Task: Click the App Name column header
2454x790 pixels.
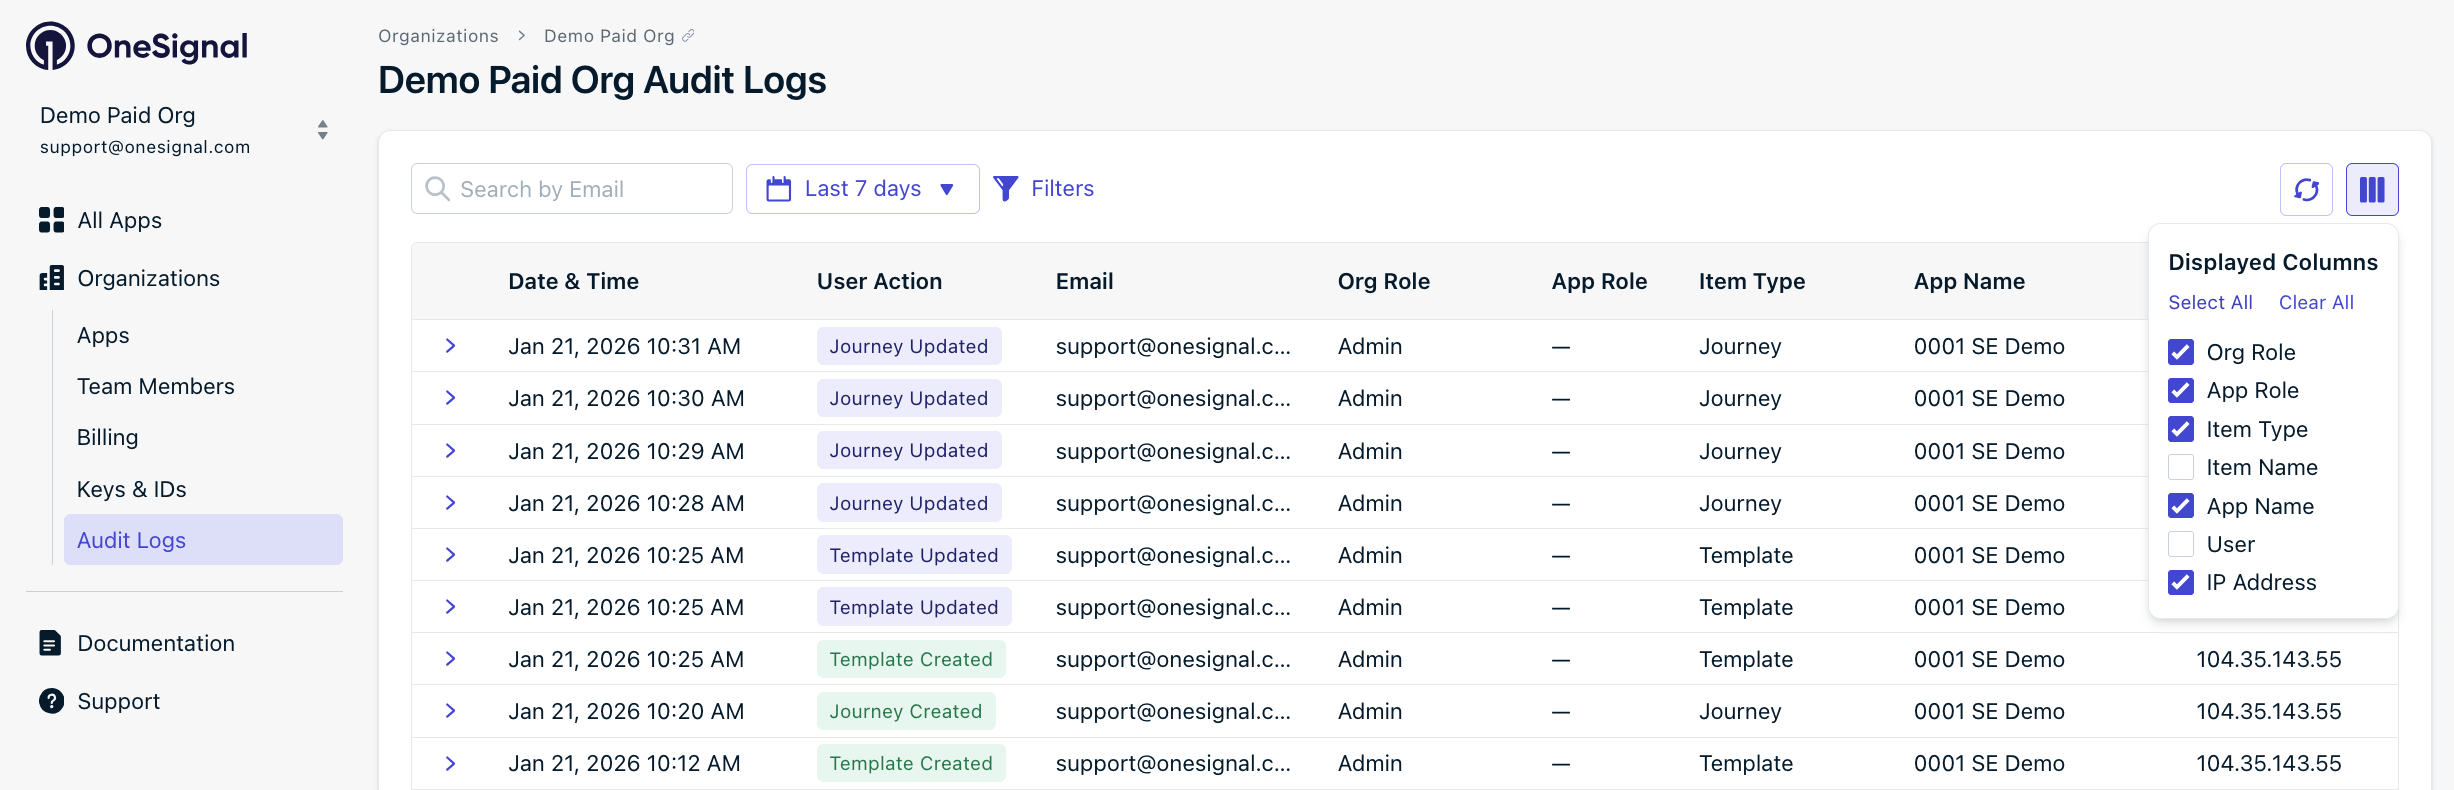Action: tap(1969, 281)
